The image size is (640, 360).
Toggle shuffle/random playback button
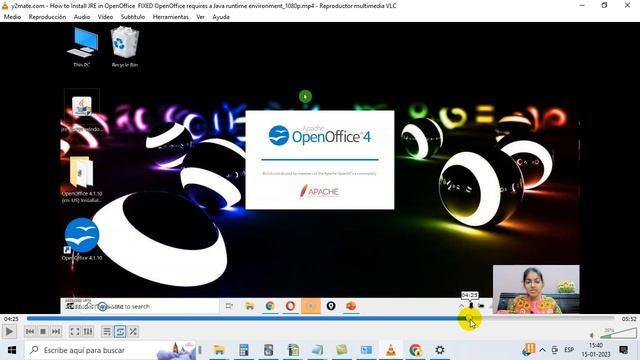133,332
